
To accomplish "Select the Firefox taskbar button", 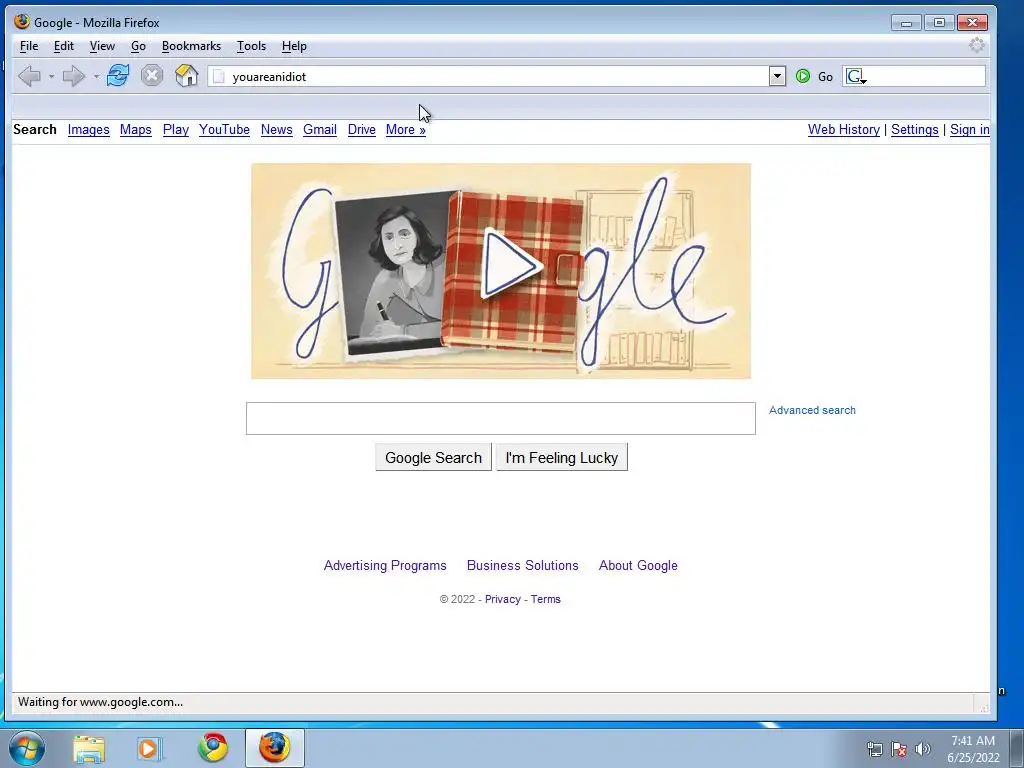I will [x=275, y=748].
